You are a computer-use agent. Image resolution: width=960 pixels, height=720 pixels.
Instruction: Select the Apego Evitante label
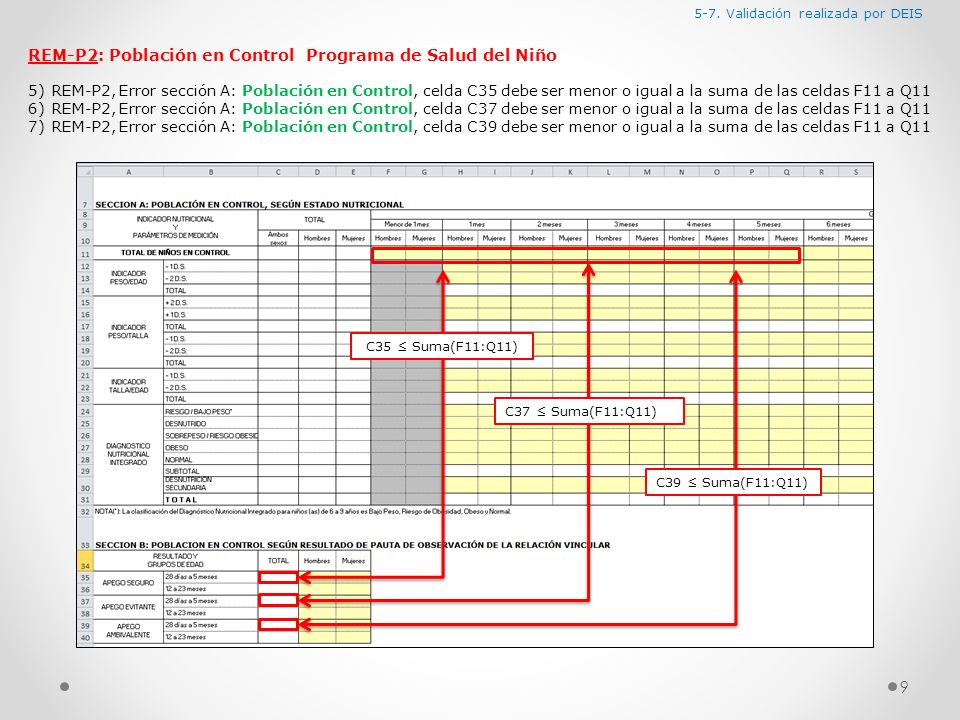click(x=128, y=607)
